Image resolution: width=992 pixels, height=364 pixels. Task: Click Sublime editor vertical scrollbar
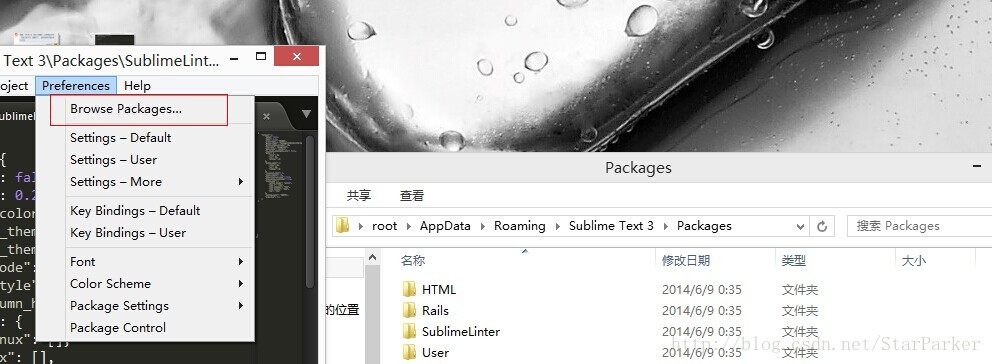pos(310,212)
